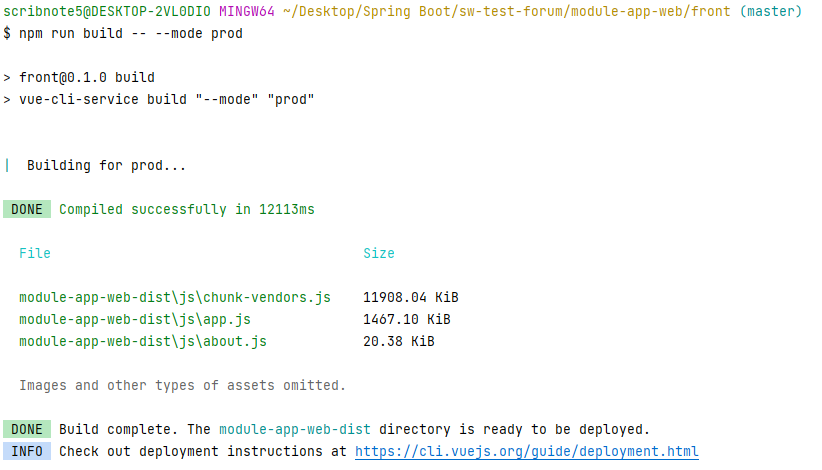822x470 pixels.
Task: Click the chunk-vendors.js file path
Action: (x=174, y=298)
